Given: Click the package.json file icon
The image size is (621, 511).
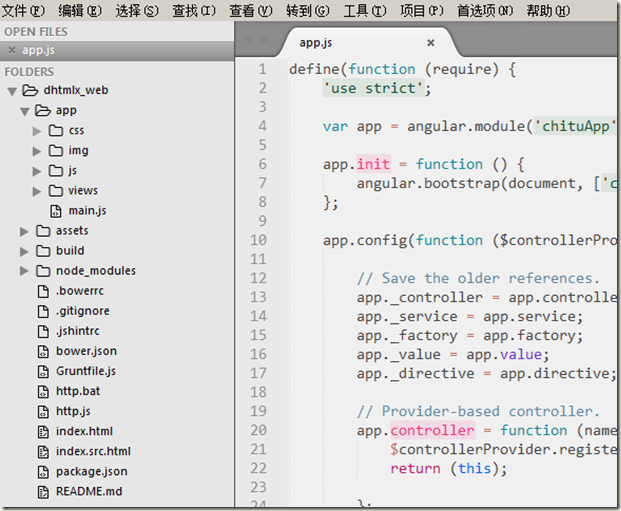Looking at the screenshot, I should pos(43,472).
